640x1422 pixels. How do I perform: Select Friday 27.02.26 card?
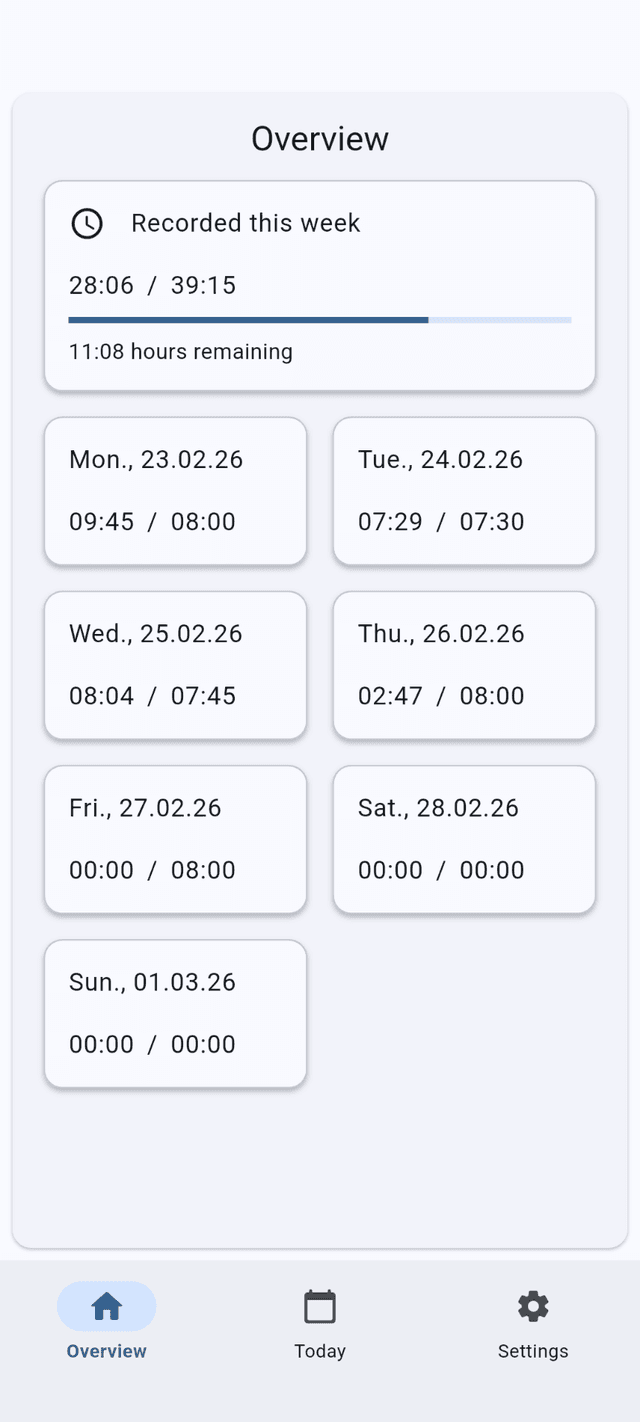click(x=175, y=839)
